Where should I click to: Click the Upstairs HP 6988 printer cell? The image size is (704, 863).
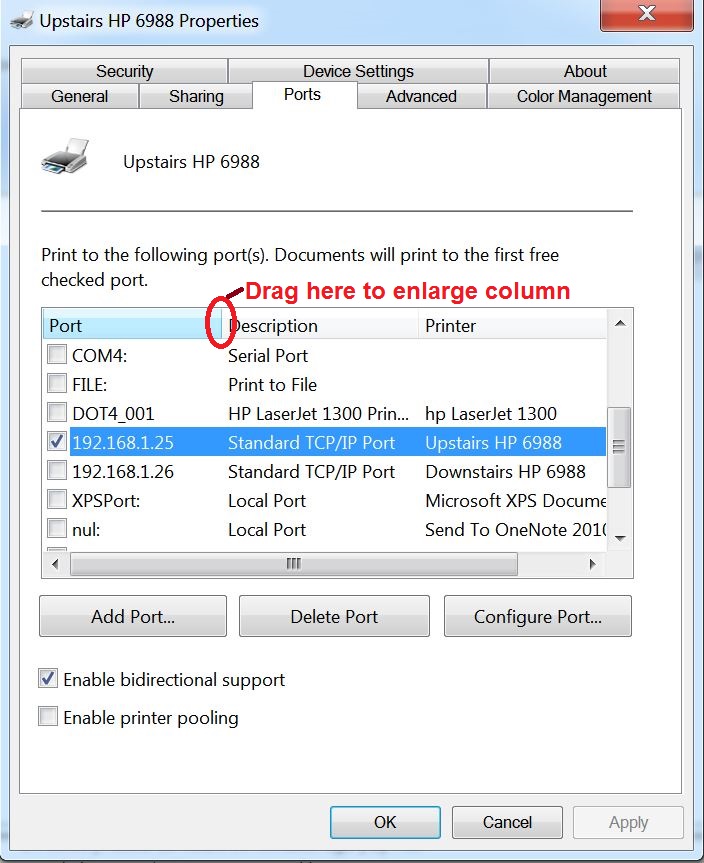(493, 443)
